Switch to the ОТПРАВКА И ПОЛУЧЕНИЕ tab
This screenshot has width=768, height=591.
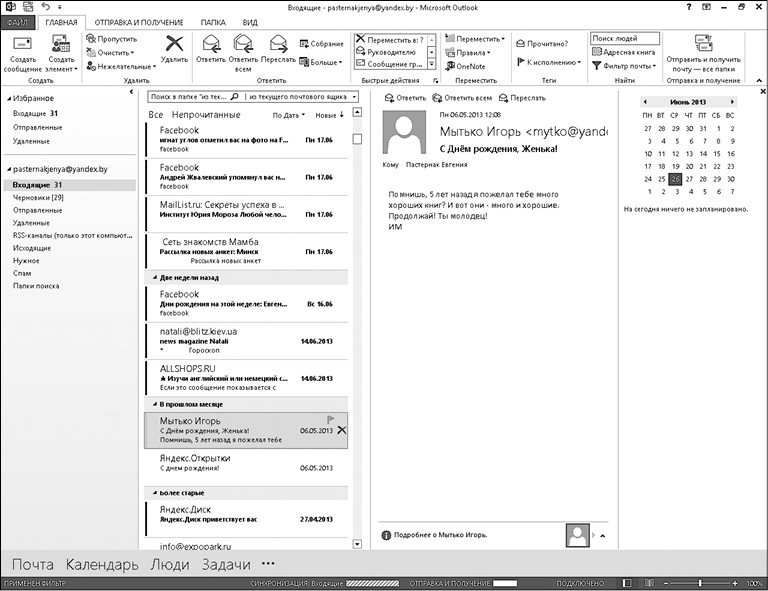[x=139, y=21]
